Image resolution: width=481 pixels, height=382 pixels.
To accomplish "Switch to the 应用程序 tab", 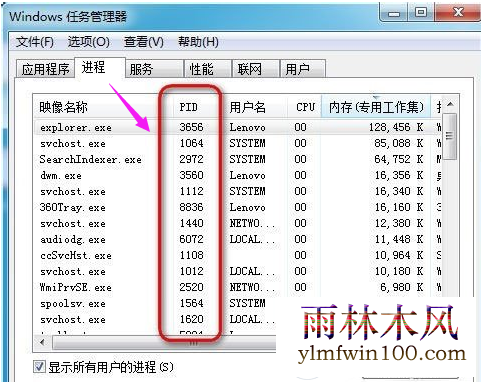I will (45, 69).
